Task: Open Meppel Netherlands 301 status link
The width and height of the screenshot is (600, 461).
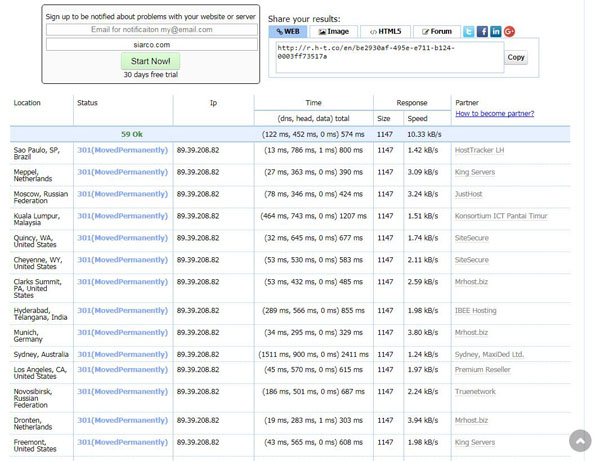Action: [x=122, y=172]
